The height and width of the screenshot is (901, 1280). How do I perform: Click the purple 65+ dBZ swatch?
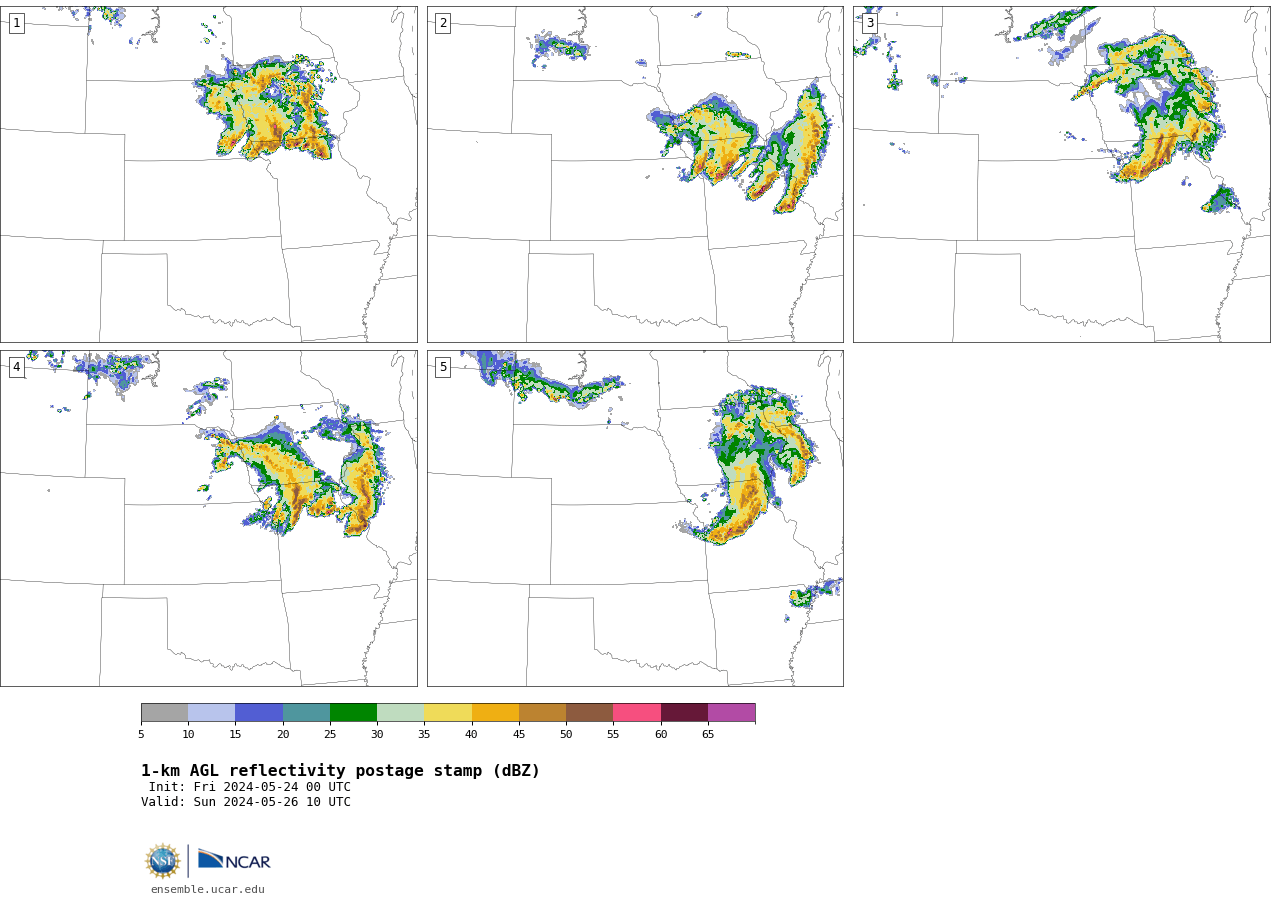[731, 713]
